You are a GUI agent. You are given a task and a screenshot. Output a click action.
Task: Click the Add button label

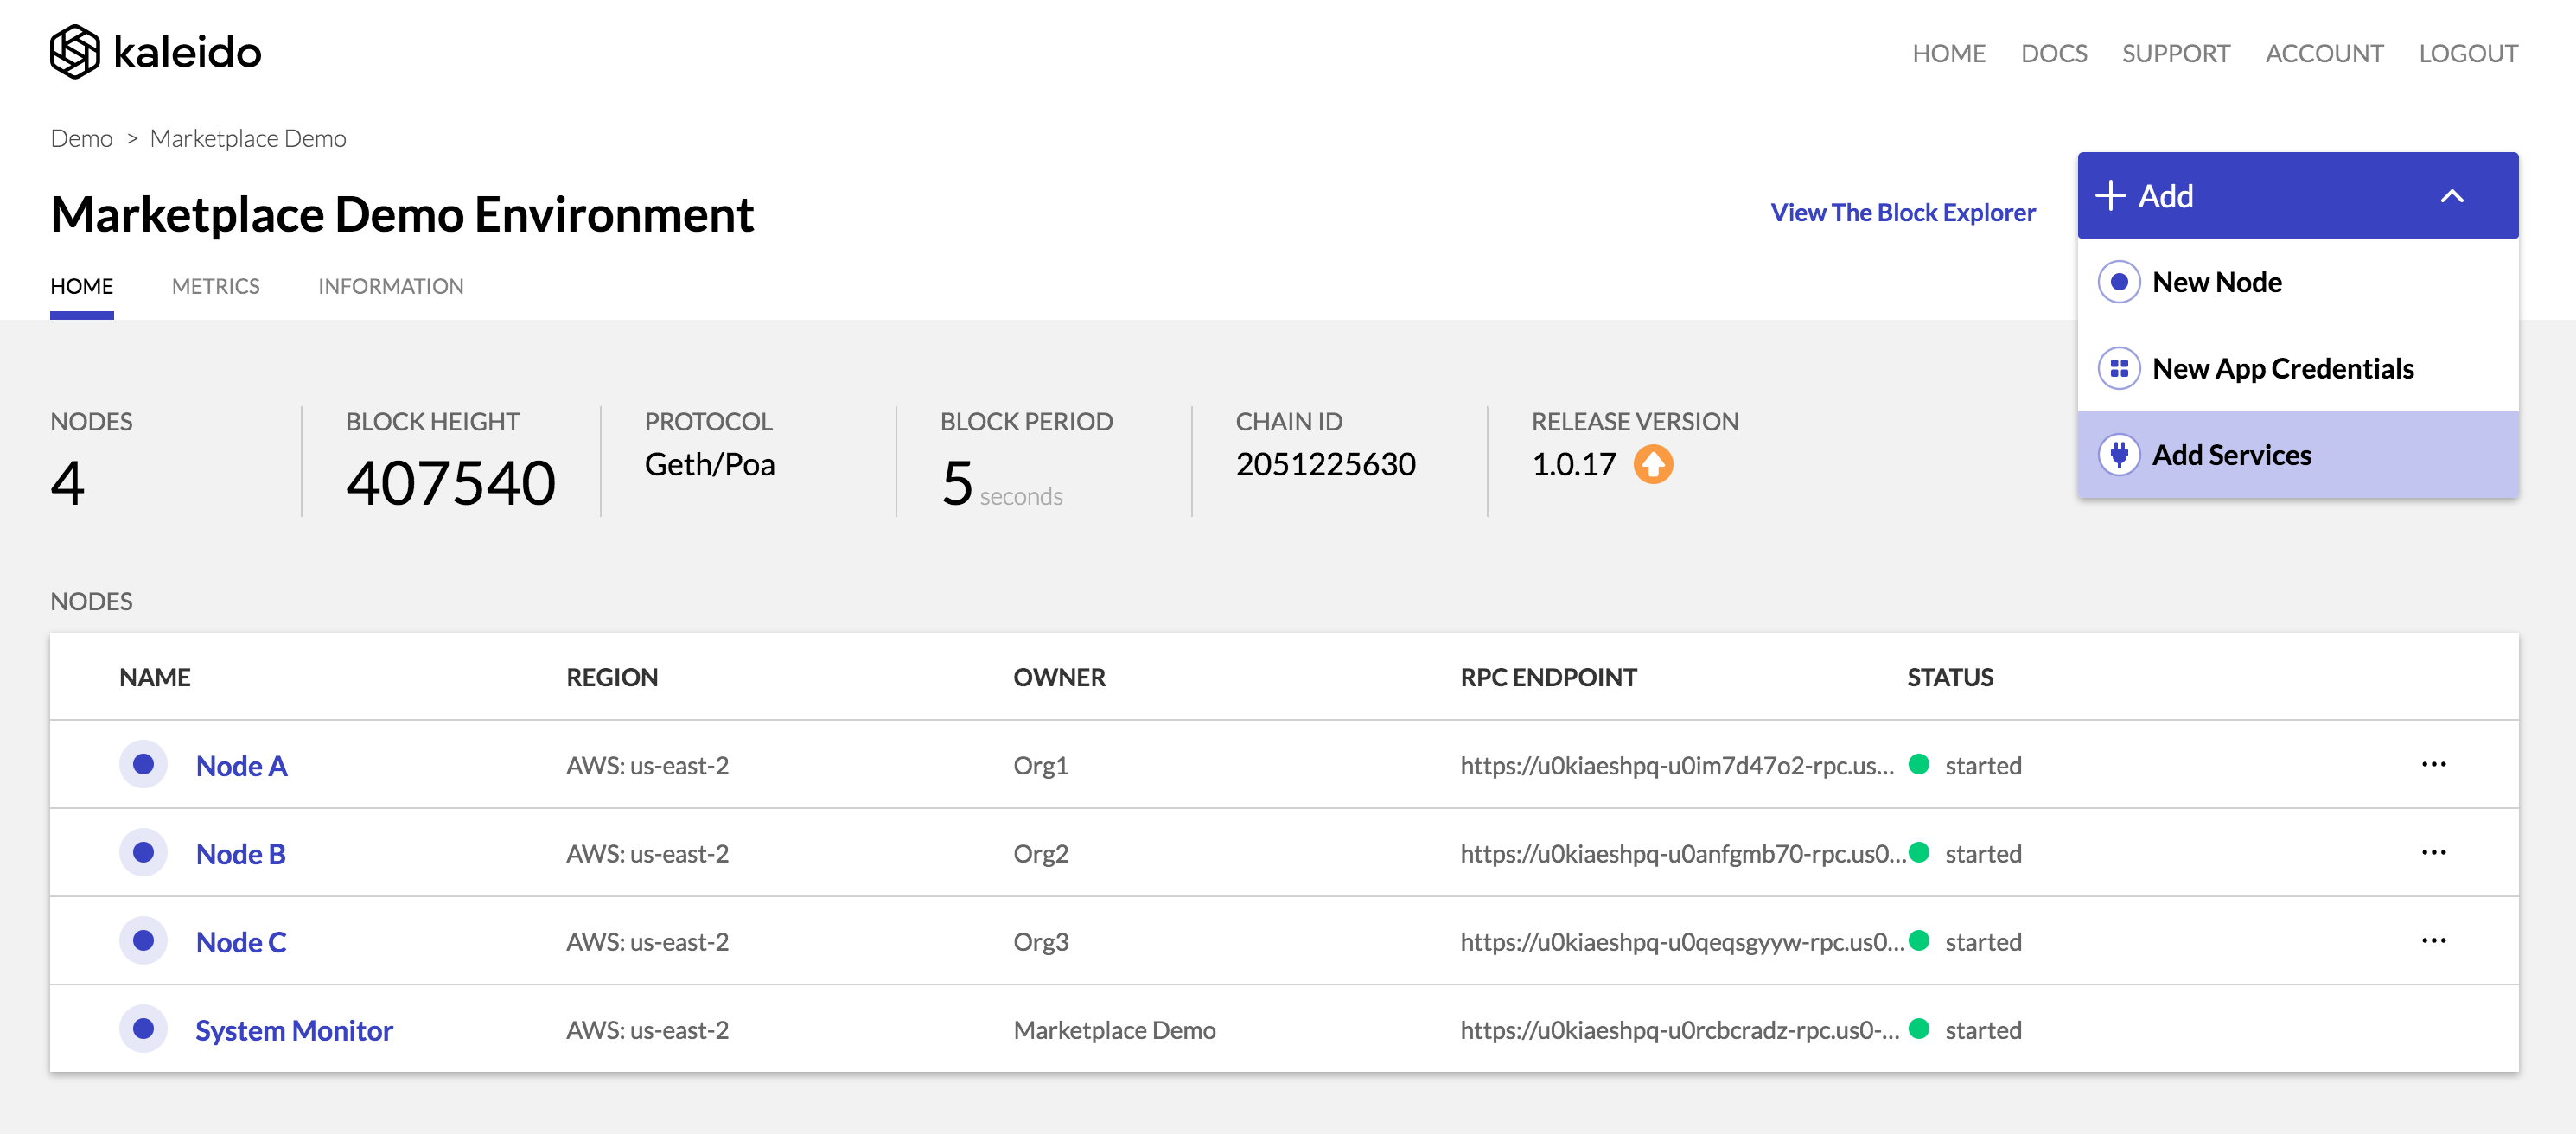2165,196
